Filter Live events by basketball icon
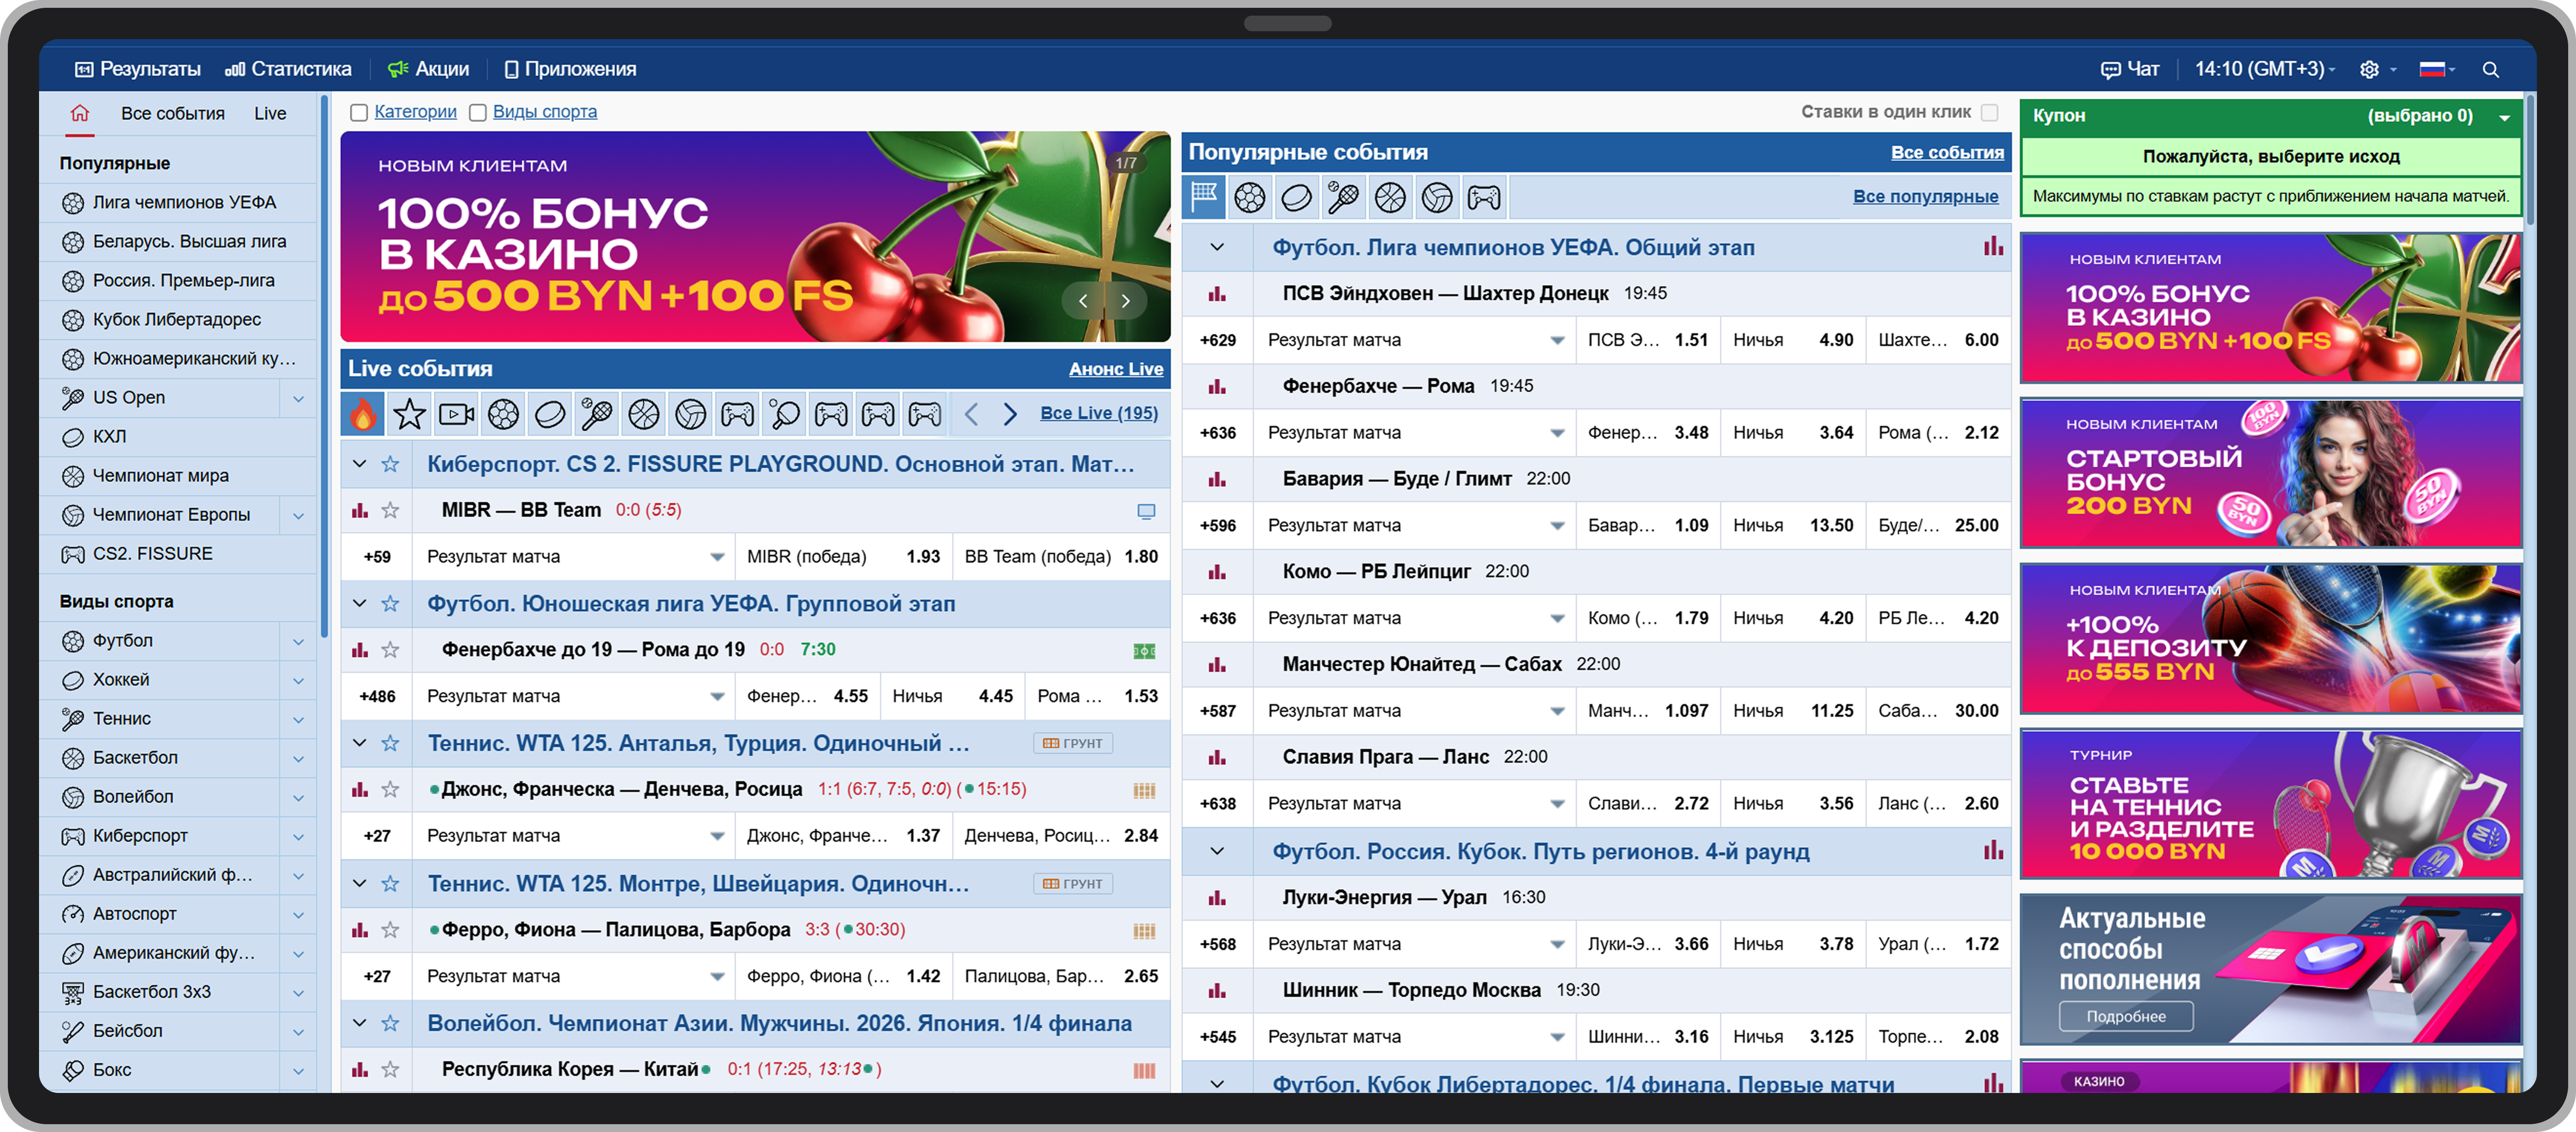 tap(644, 413)
